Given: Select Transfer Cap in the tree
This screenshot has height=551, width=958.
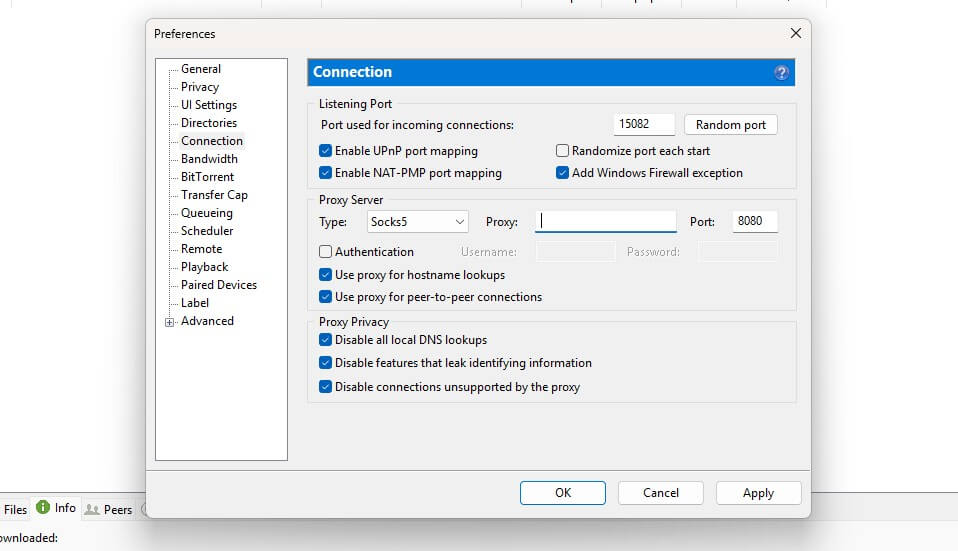Looking at the screenshot, I should [x=214, y=195].
